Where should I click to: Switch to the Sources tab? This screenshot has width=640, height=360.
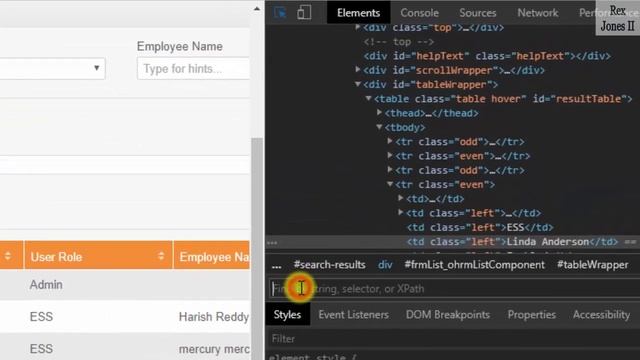pos(478,13)
